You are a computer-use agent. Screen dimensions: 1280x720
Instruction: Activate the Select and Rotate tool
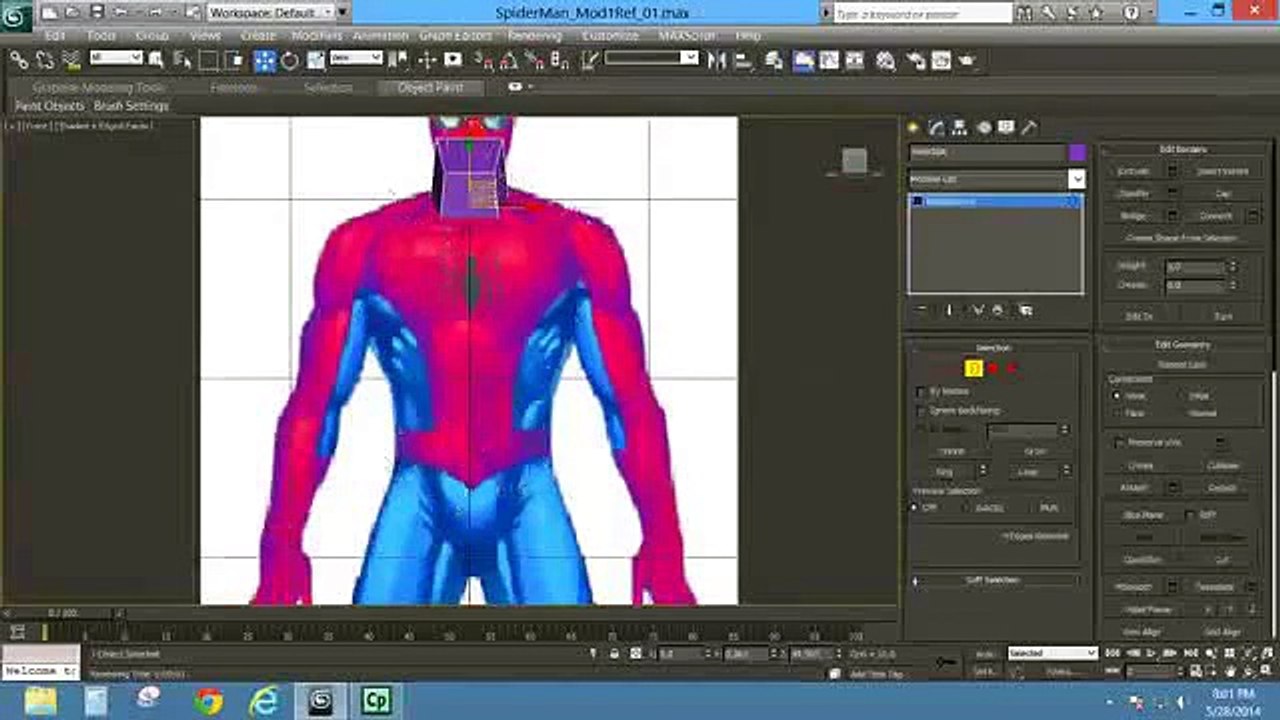pyautogui.click(x=290, y=60)
